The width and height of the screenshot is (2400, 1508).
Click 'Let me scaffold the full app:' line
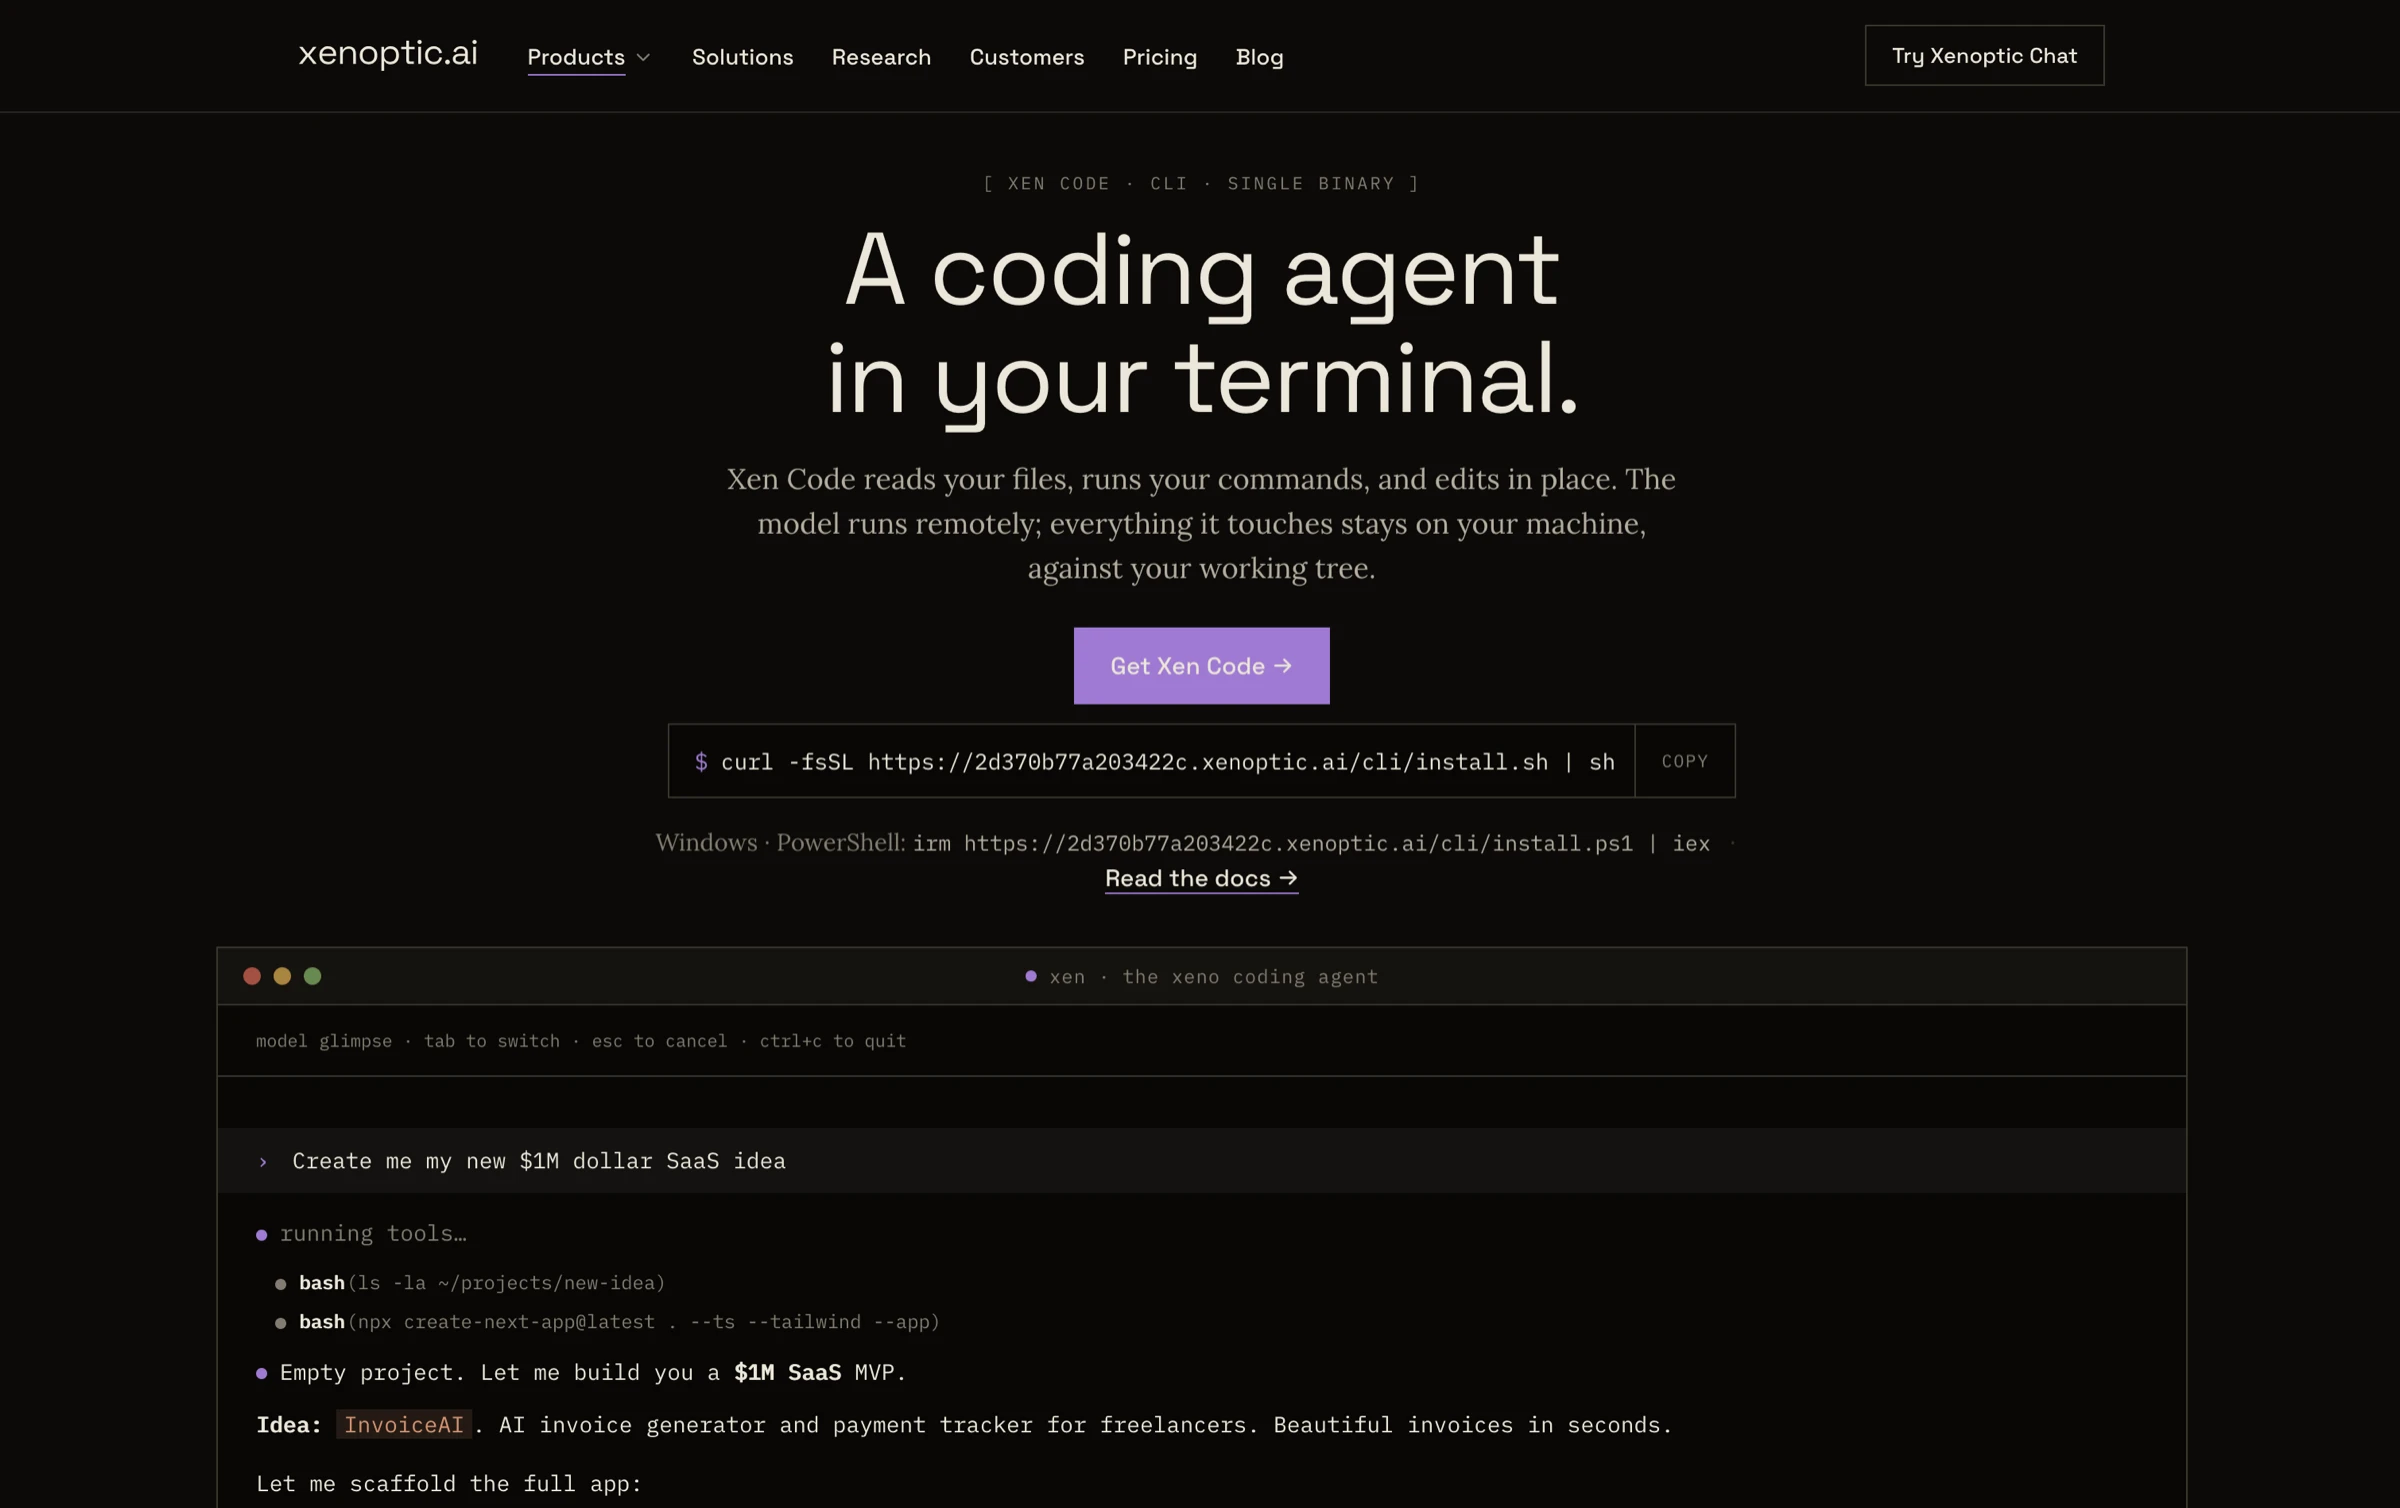coord(449,1484)
